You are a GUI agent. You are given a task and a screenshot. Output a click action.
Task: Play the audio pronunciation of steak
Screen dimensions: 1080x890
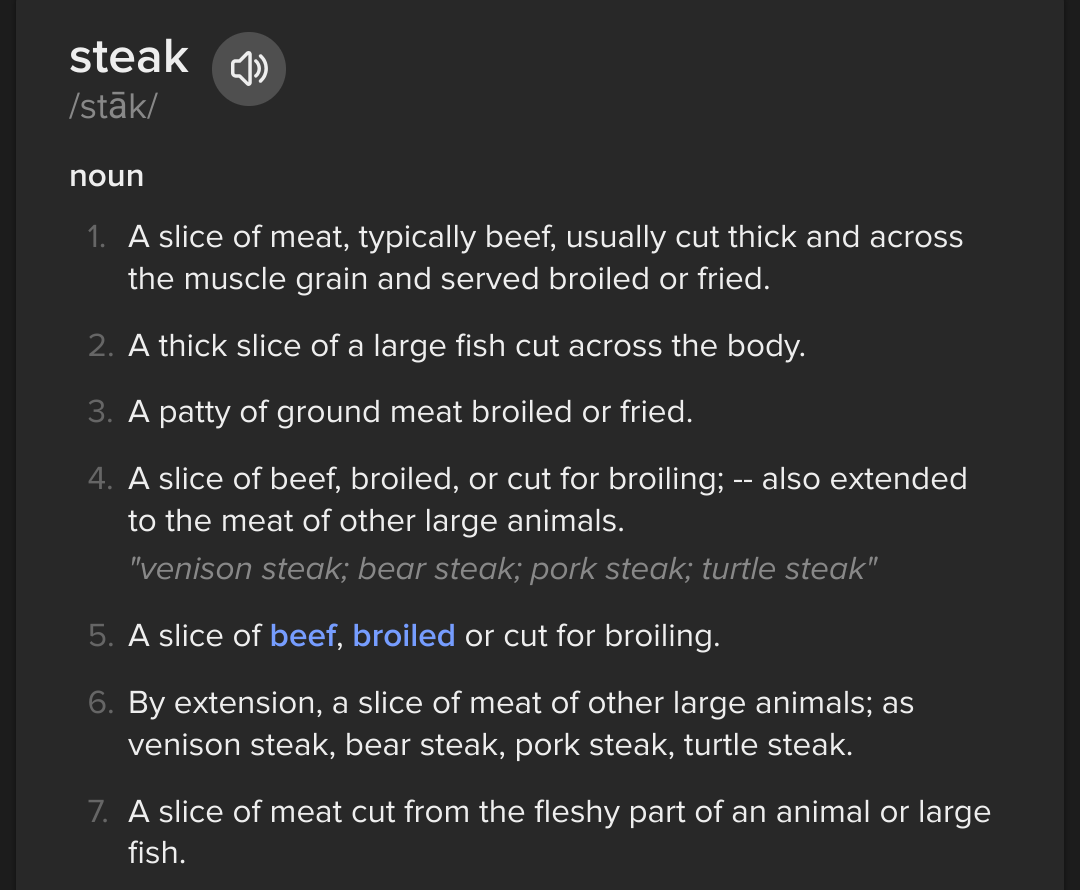249,69
